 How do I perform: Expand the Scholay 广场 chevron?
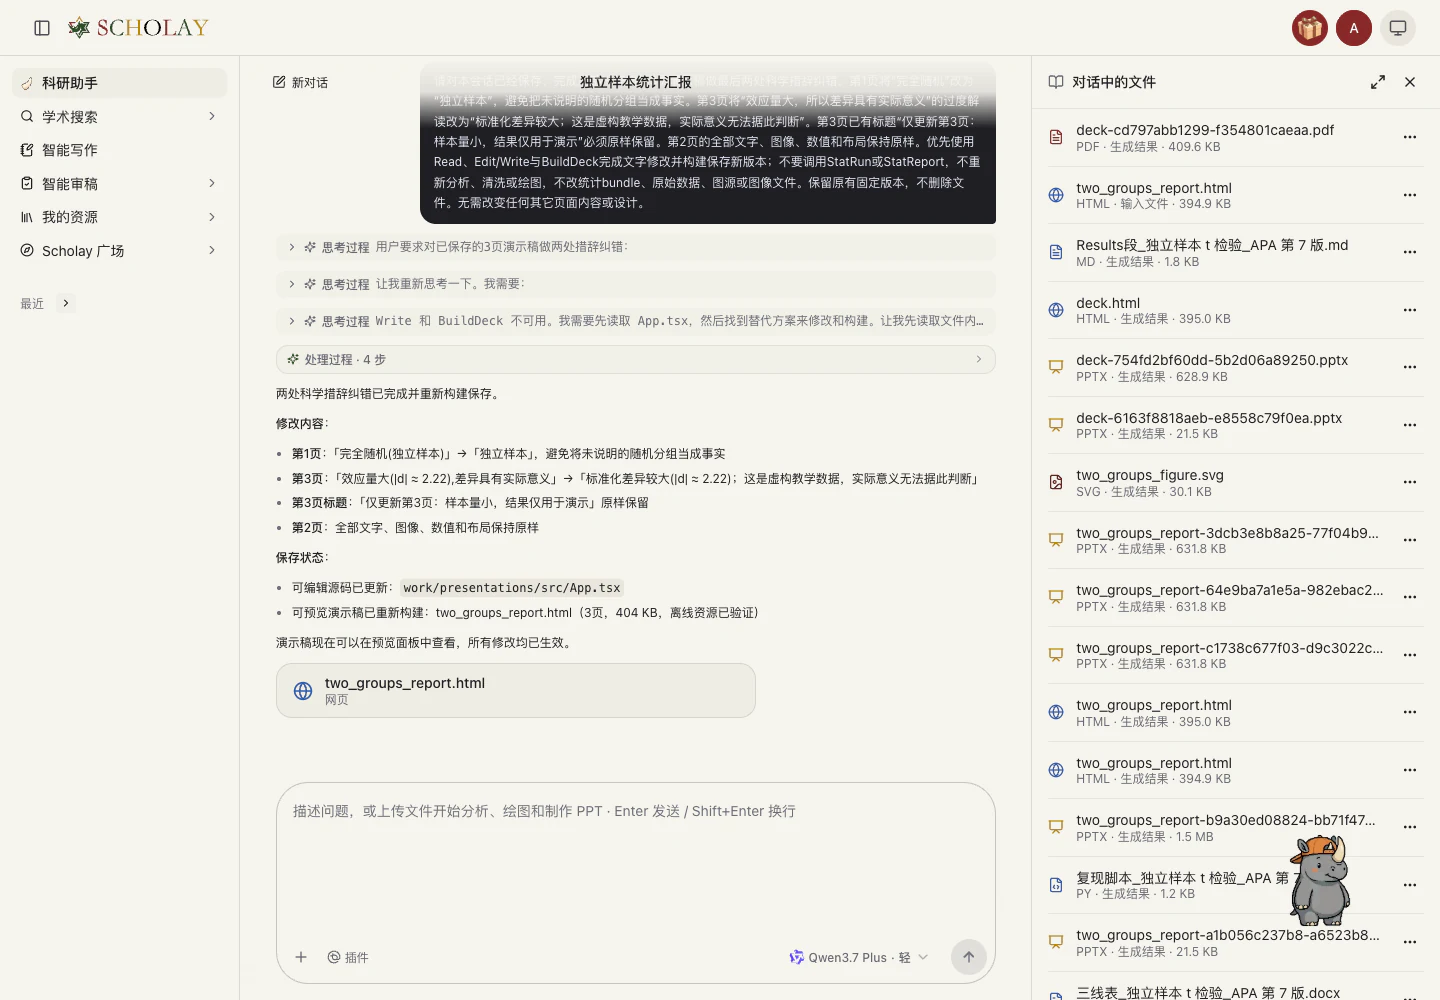pyautogui.click(x=212, y=251)
